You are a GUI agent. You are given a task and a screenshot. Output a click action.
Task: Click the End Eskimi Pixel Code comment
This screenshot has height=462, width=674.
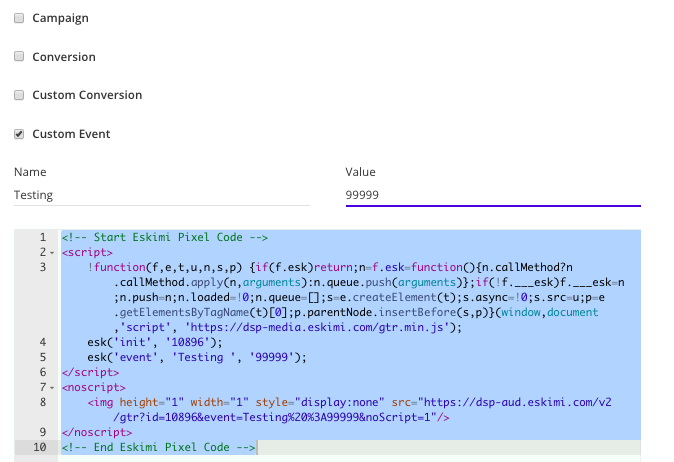tap(158, 447)
